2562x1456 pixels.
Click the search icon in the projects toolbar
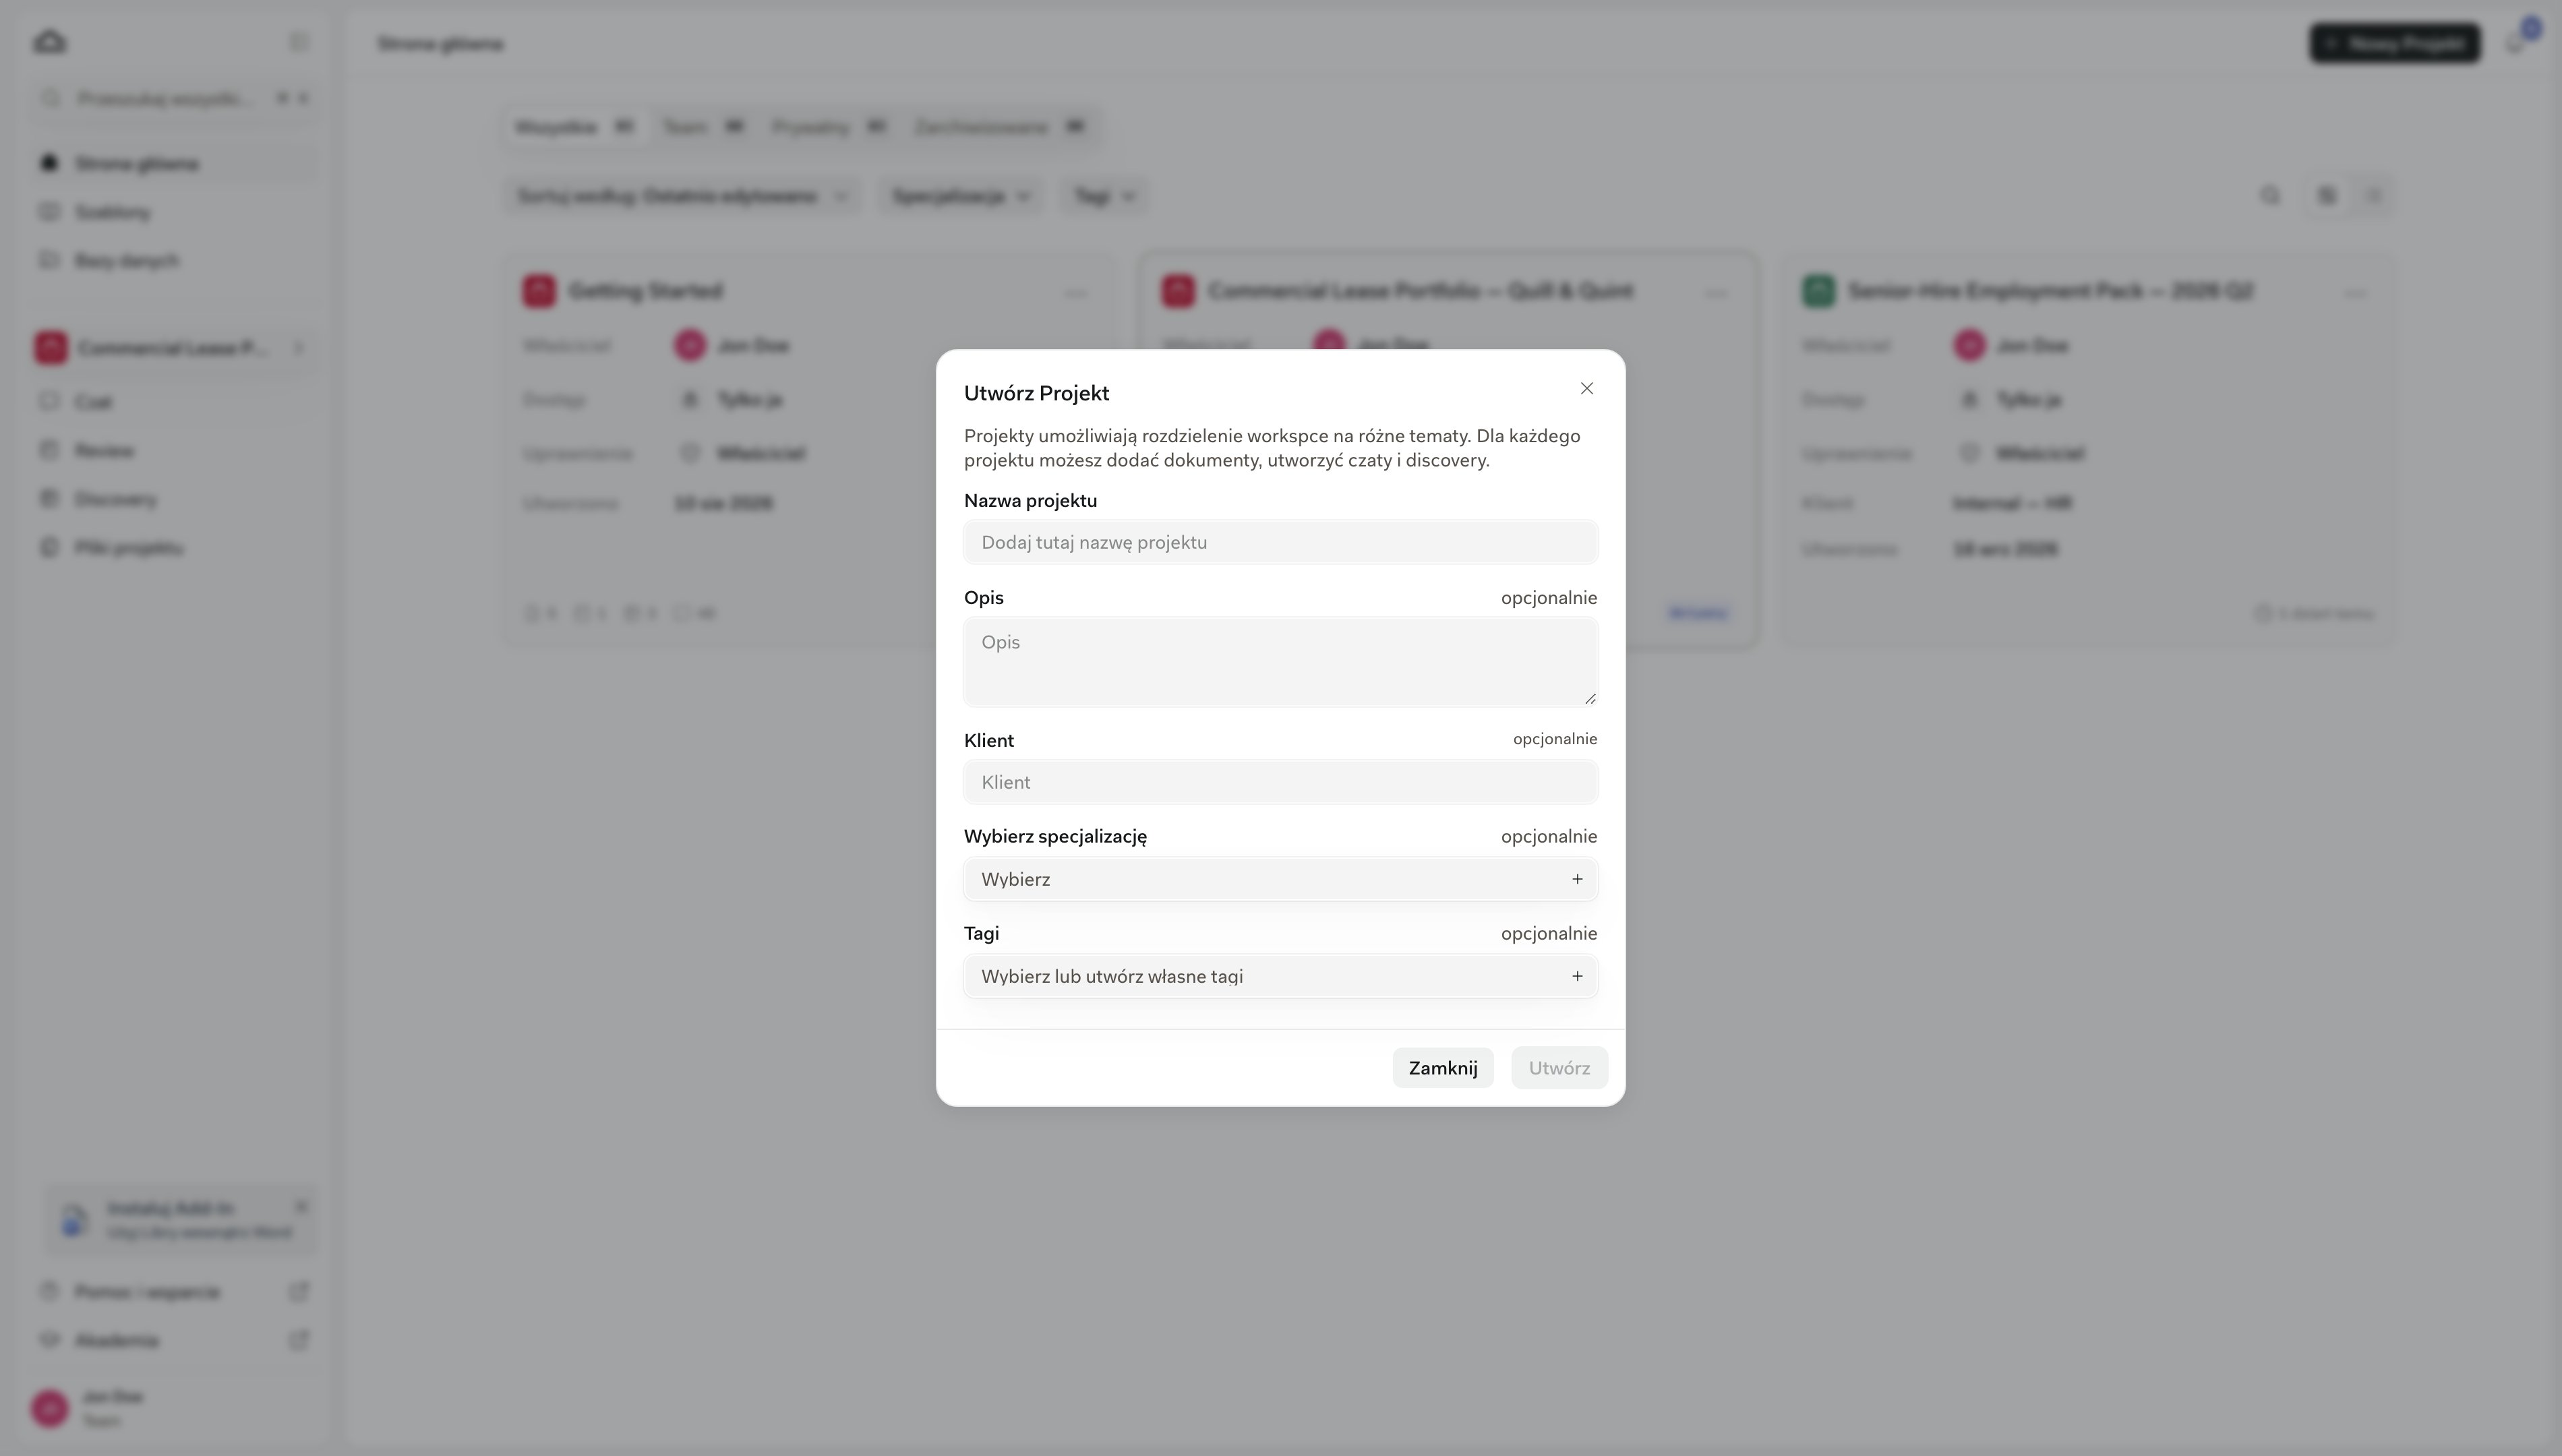click(x=2270, y=196)
